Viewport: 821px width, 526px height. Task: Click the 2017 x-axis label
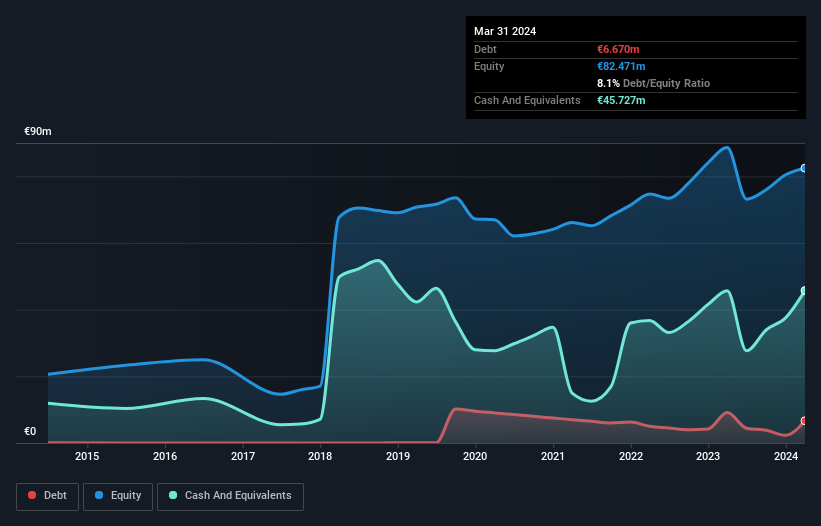pos(243,456)
